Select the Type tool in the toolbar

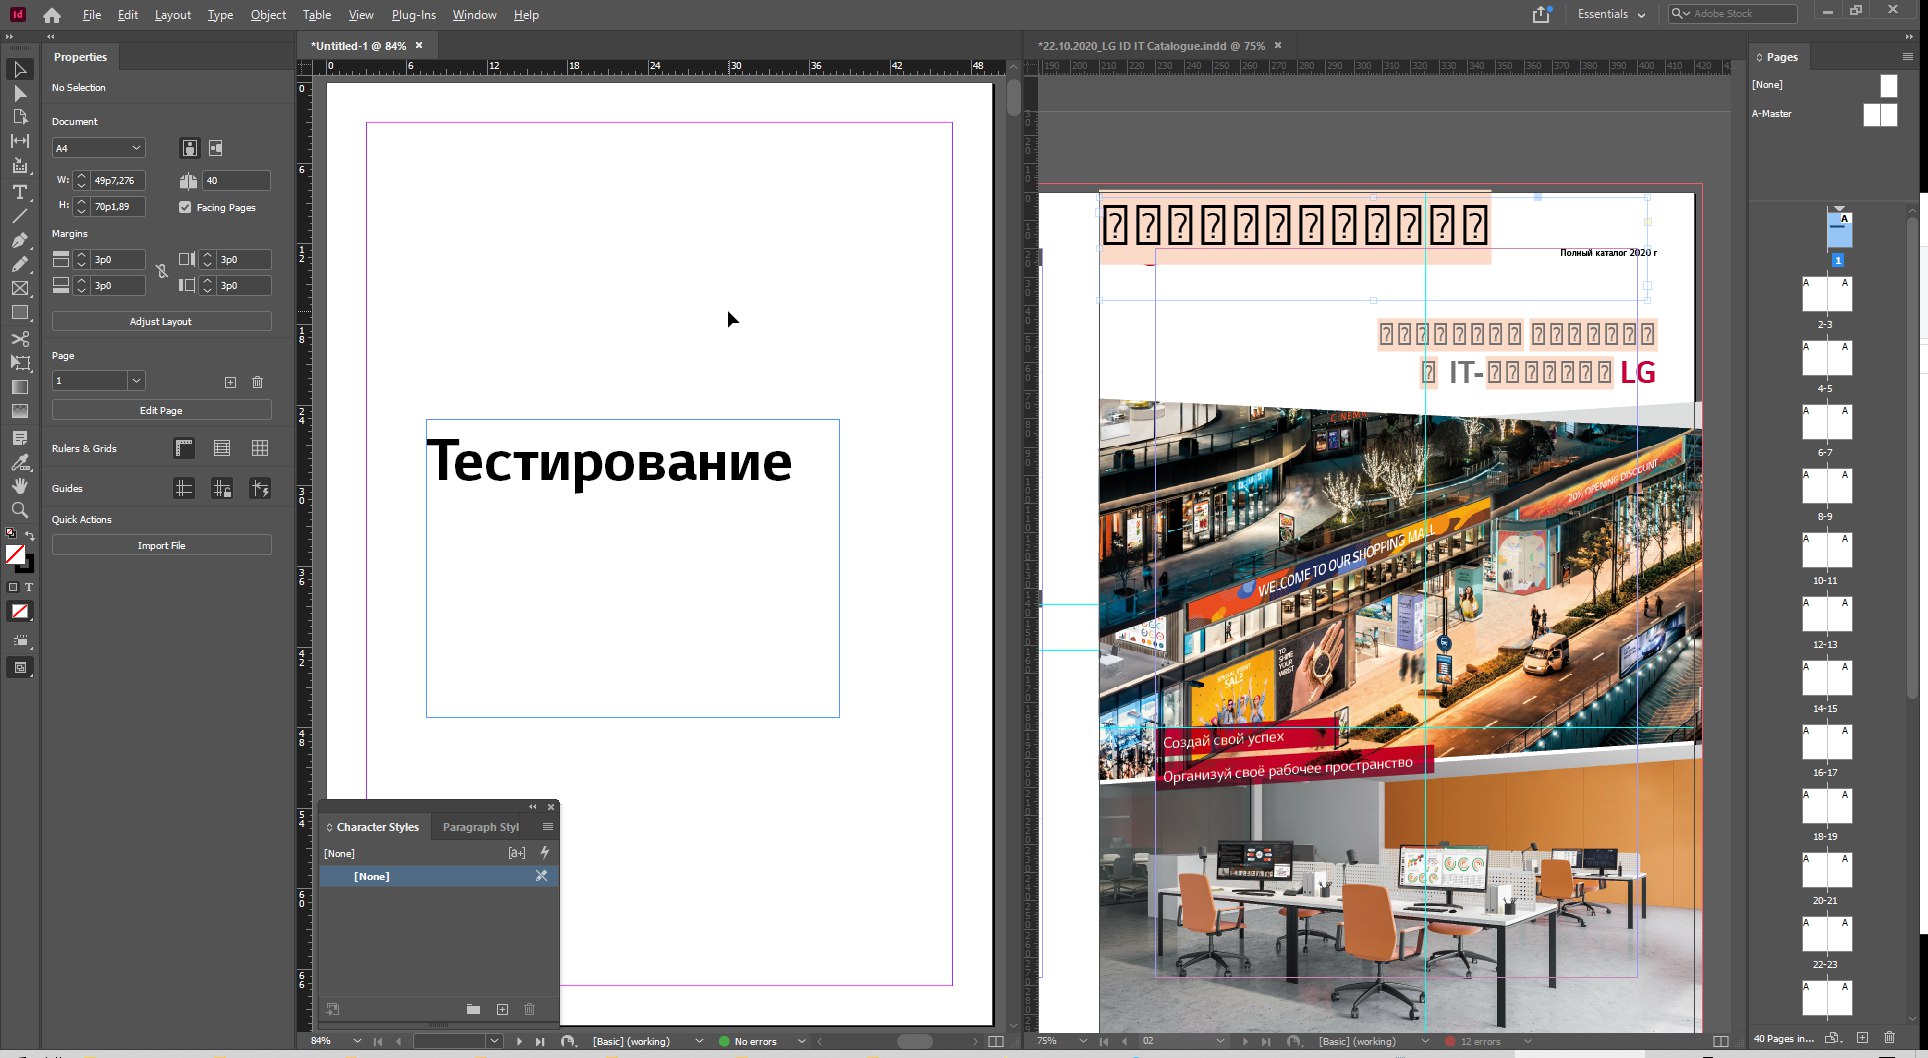[19, 192]
